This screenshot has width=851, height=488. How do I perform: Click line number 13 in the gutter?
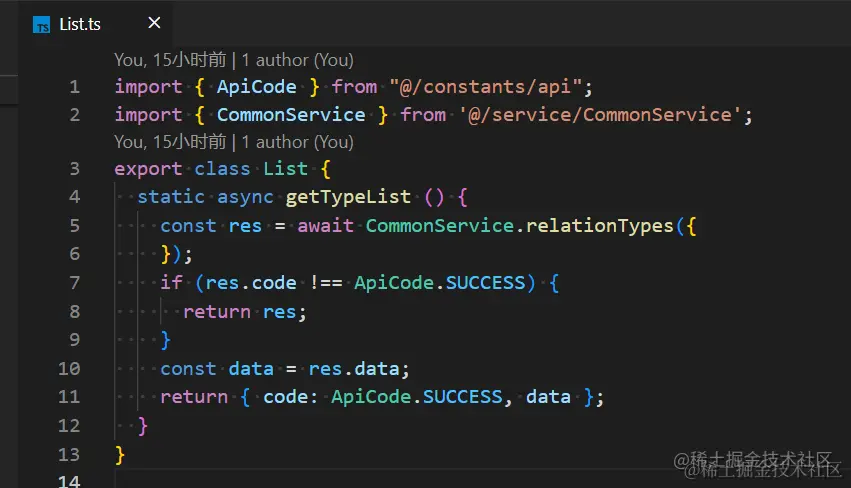tap(69, 454)
